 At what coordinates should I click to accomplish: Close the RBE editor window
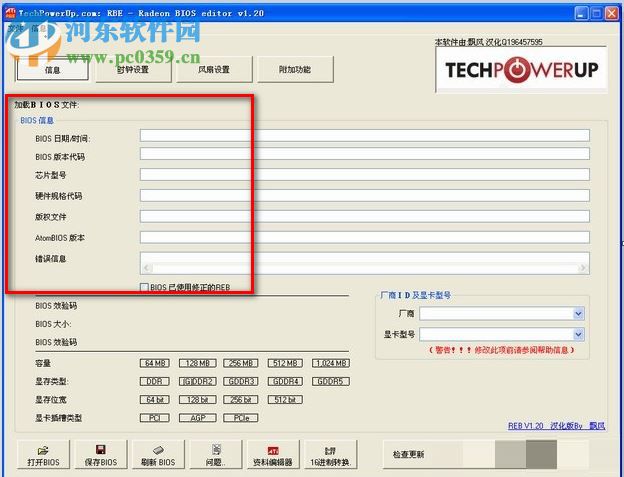click(x=612, y=13)
